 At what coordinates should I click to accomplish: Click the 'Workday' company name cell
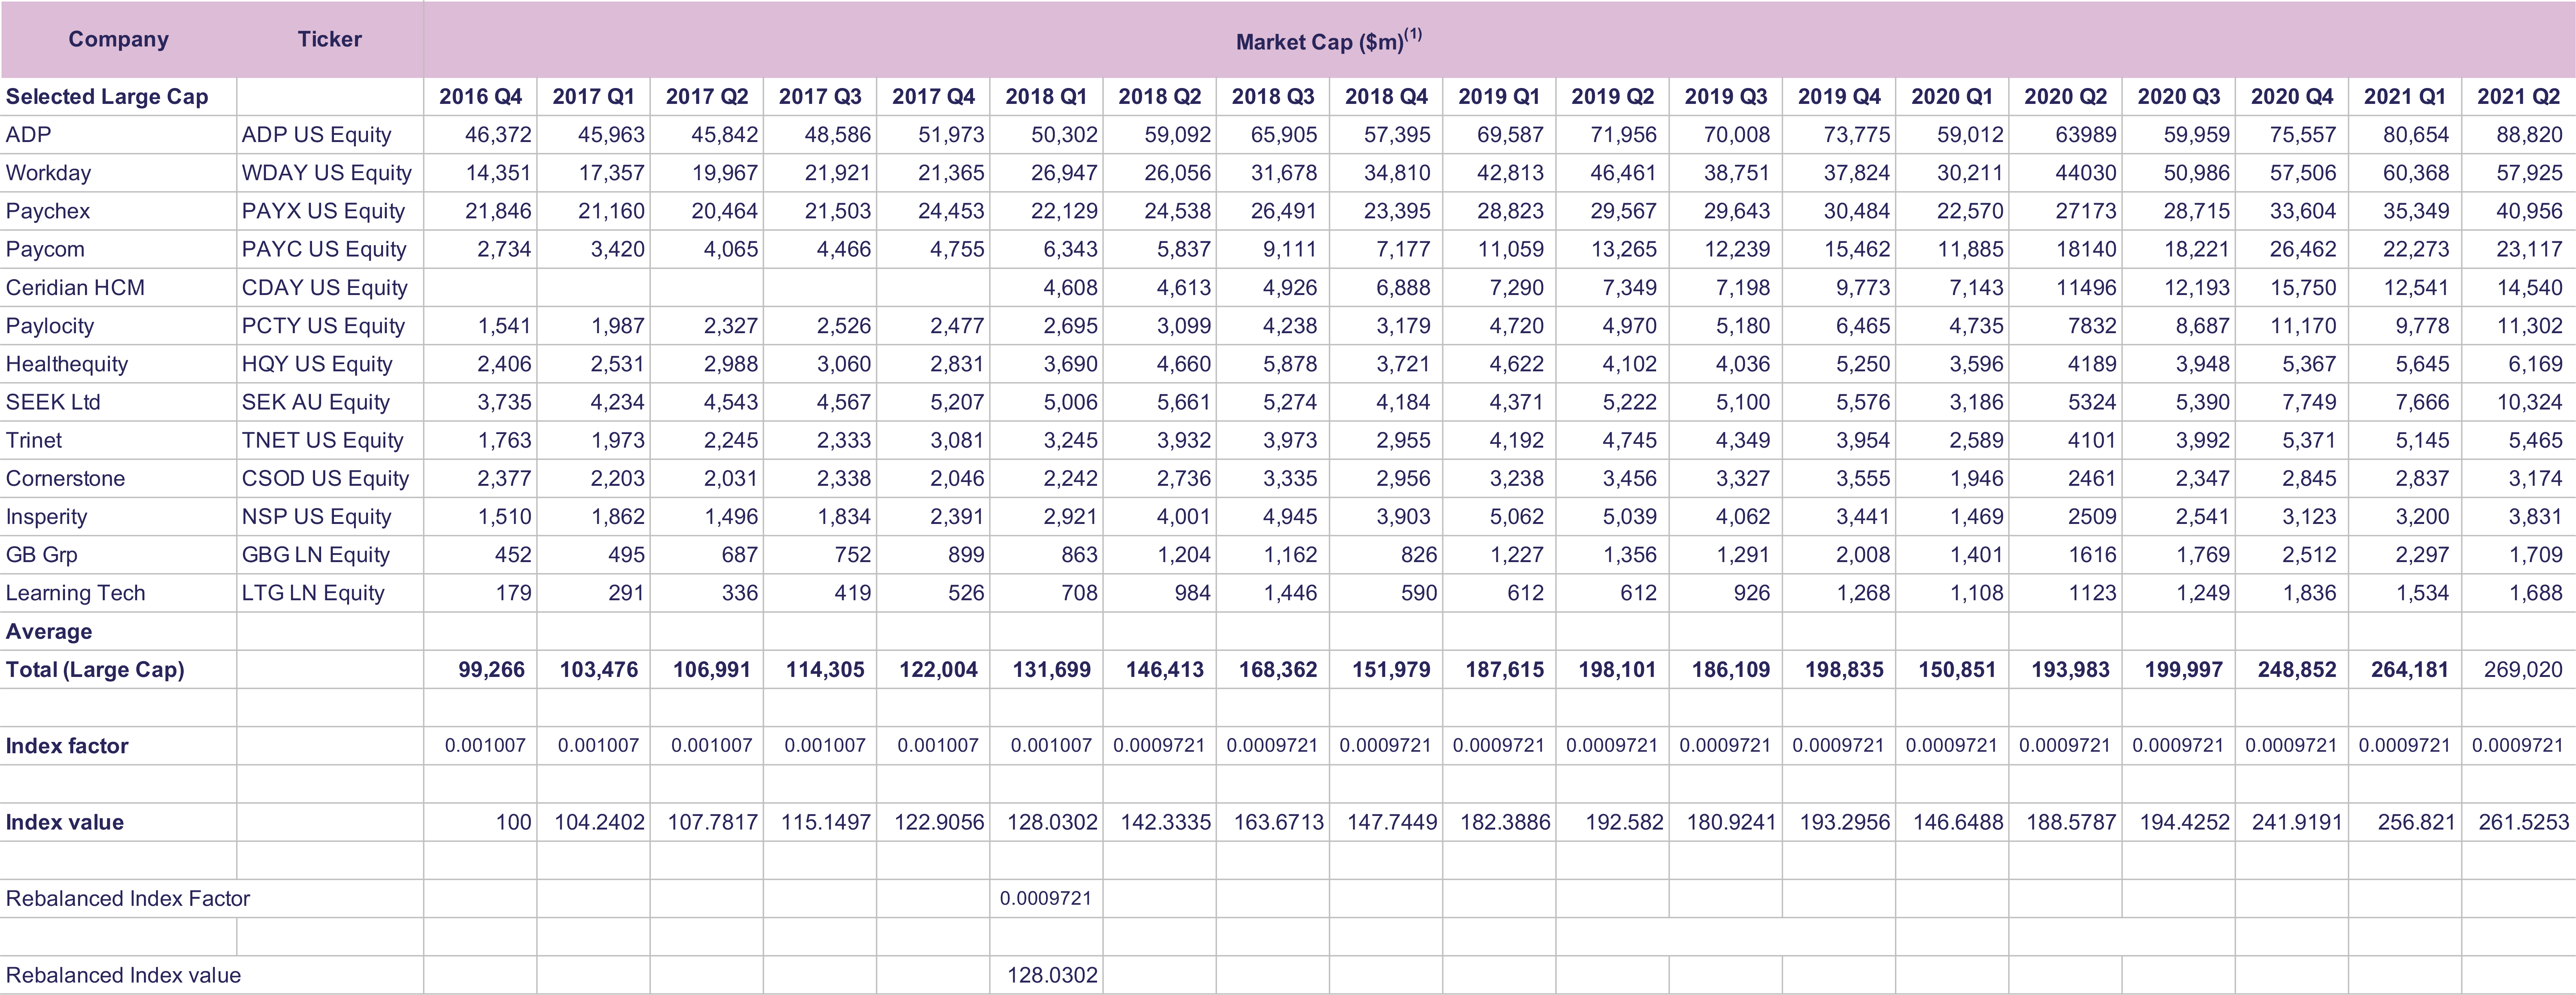coord(48,173)
